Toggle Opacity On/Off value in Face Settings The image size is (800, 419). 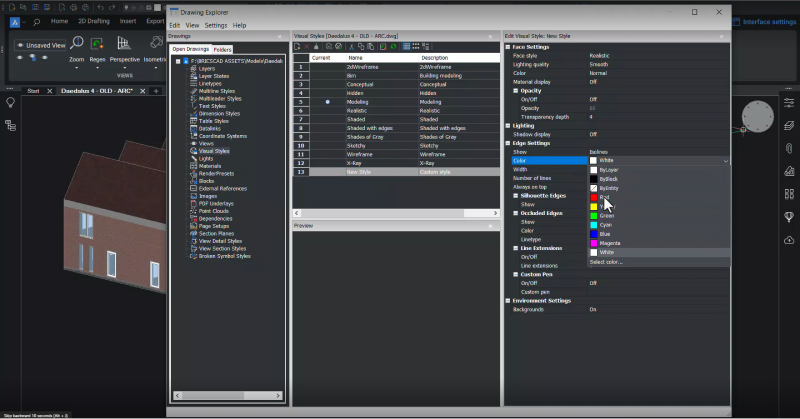(x=658, y=100)
